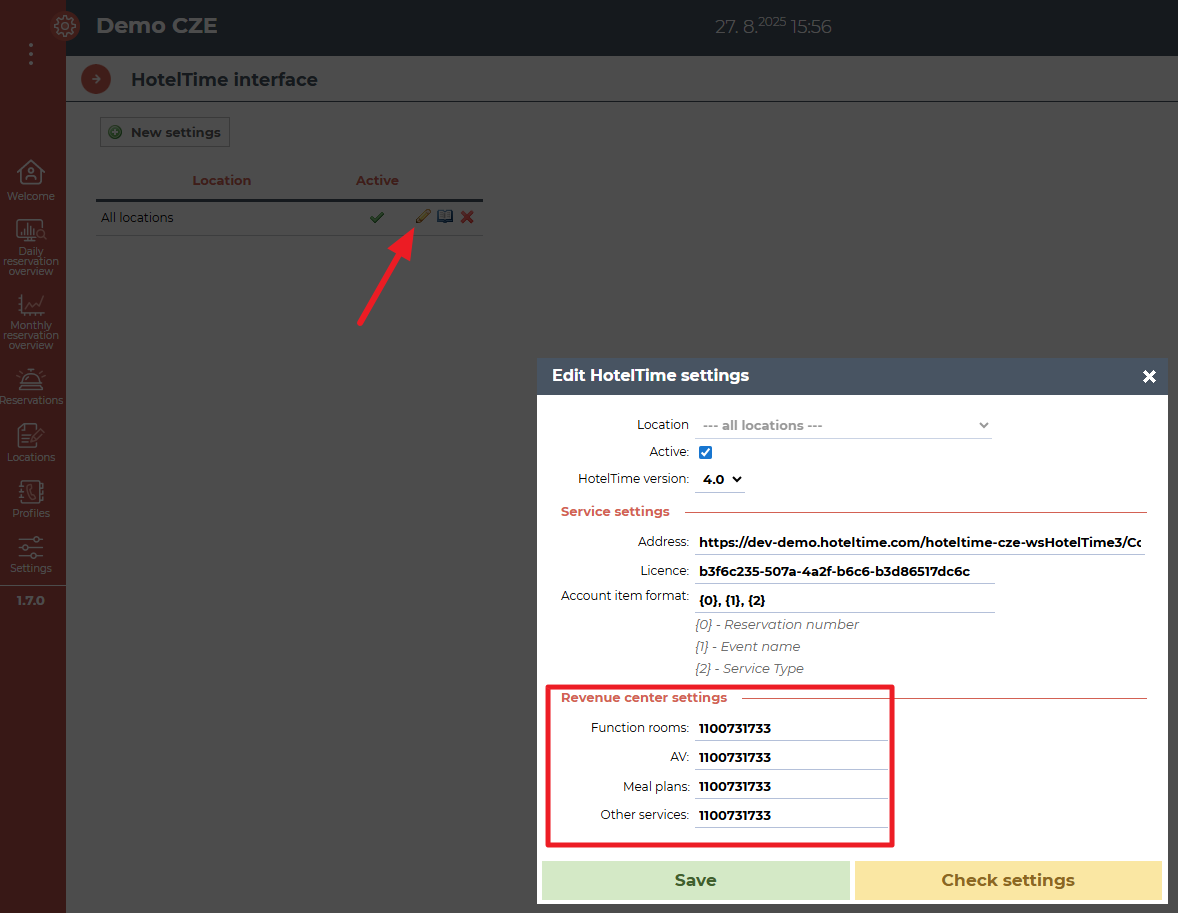Click the HotelTime interface heading
This screenshot has height=913, width=1178.
[x=225, y=79]
